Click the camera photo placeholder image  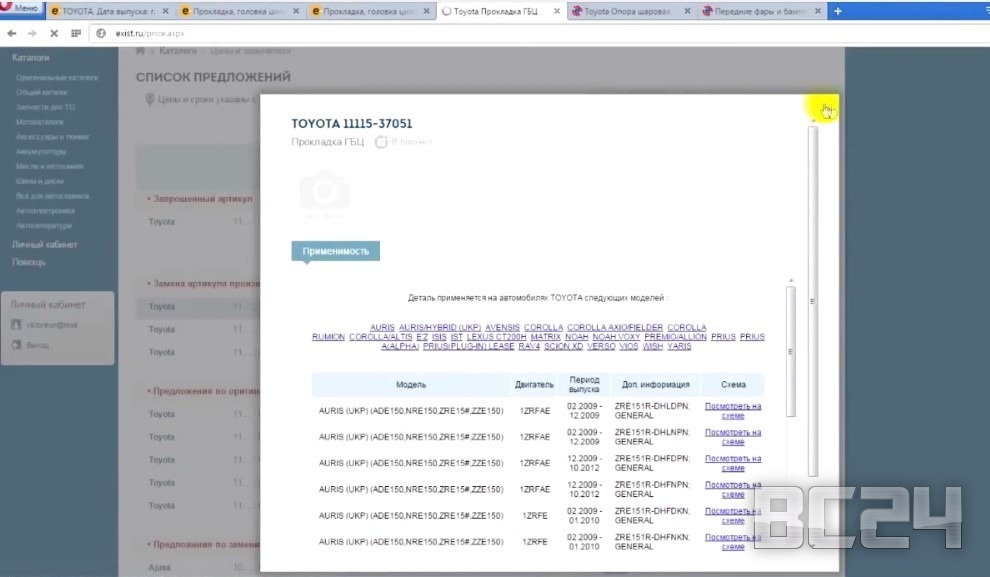click(x=325, y=192)
